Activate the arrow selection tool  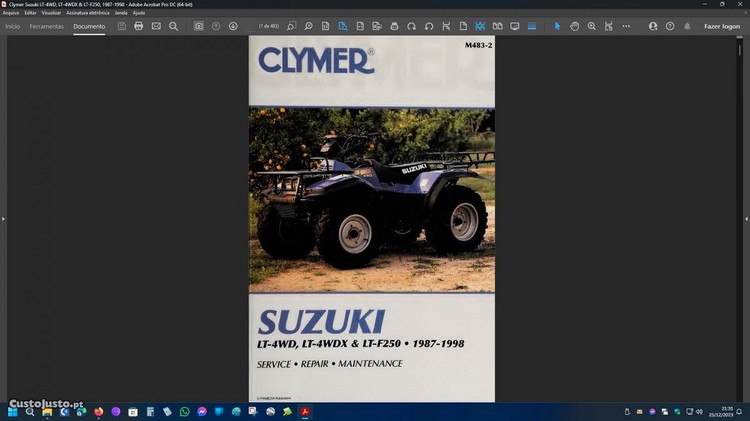pyautogui.click(x=558, y=26)
